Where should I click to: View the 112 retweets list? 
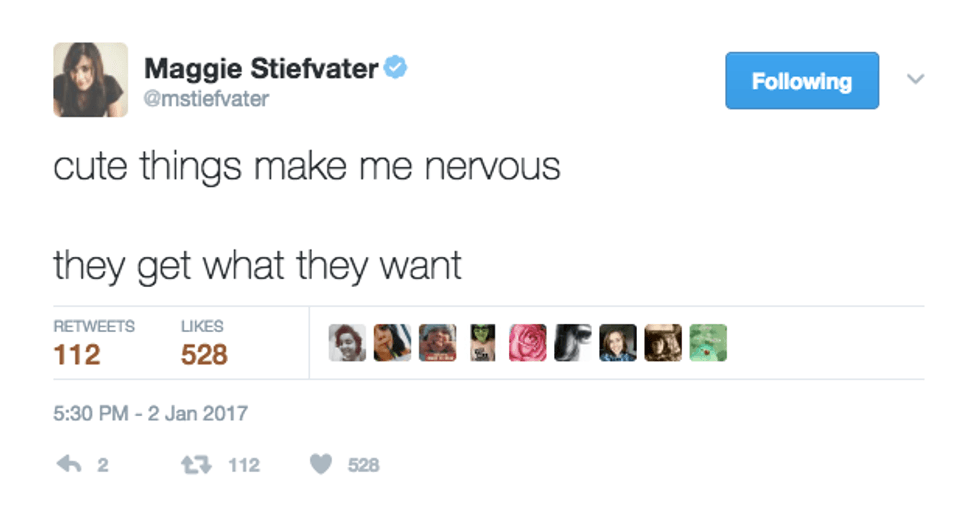78,343
